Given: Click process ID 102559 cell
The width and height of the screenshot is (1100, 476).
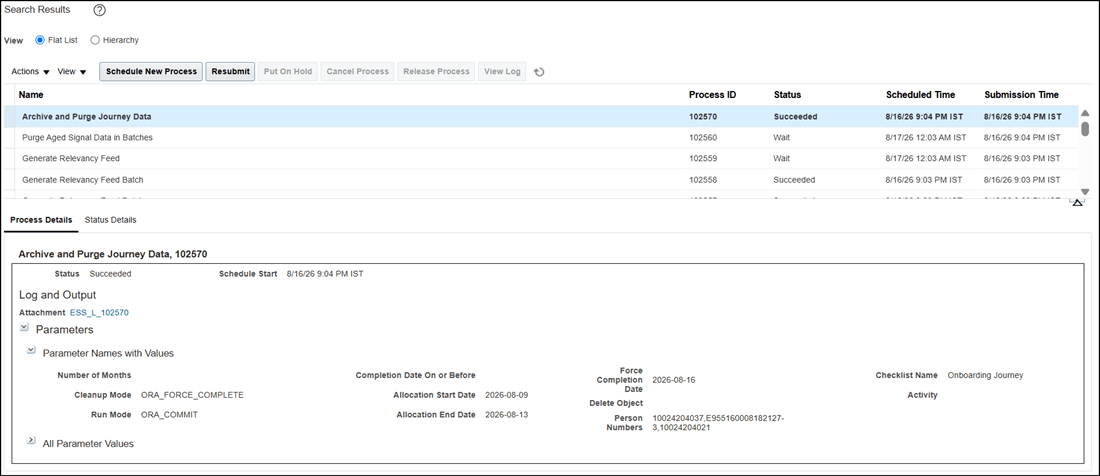Looking at the screenshot, I should [x=702, y=158].
